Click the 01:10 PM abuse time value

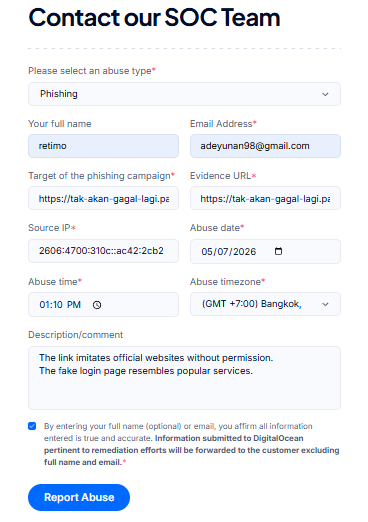click(60, 305)
